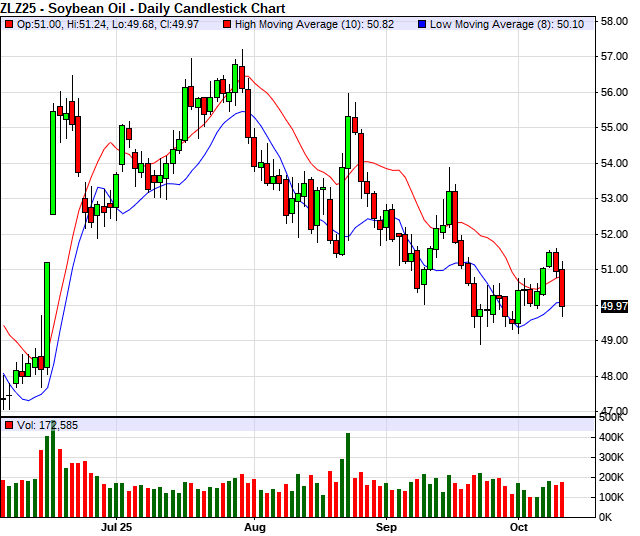Viewport: 640px width, 536px height.
Task: Click the Jul 25 date axis label
Action: coord(116,527)
